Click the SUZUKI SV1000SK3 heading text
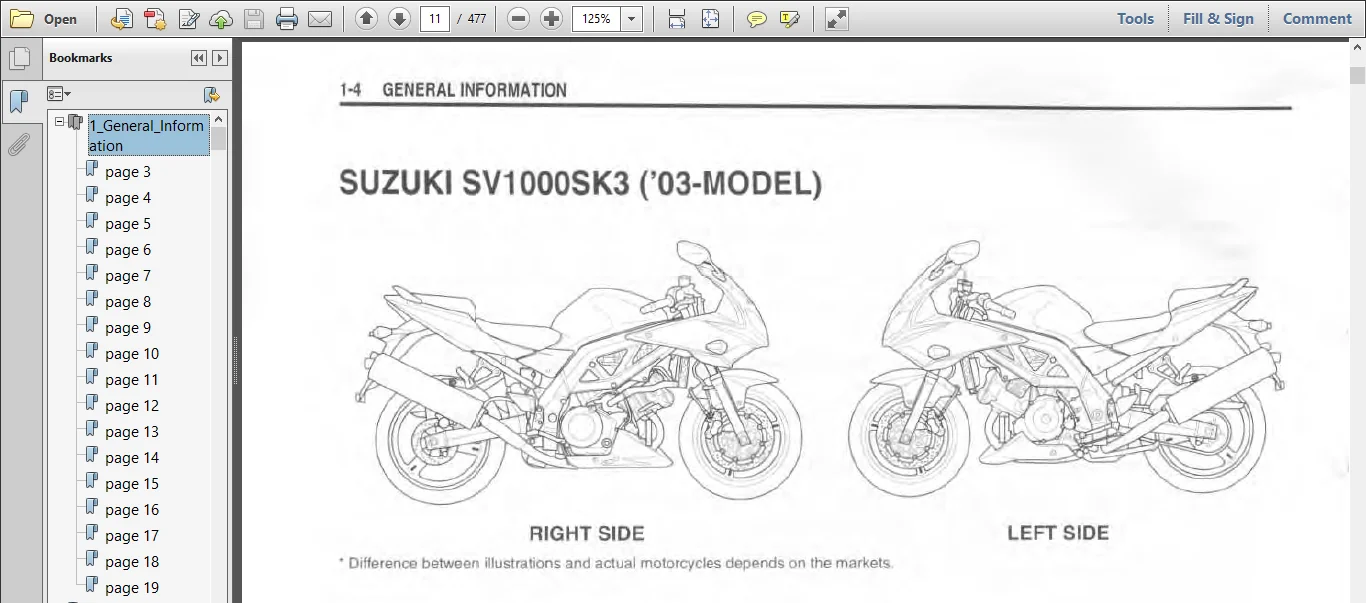The width and height of the screenshot is (1366, 603). (580, 184)
